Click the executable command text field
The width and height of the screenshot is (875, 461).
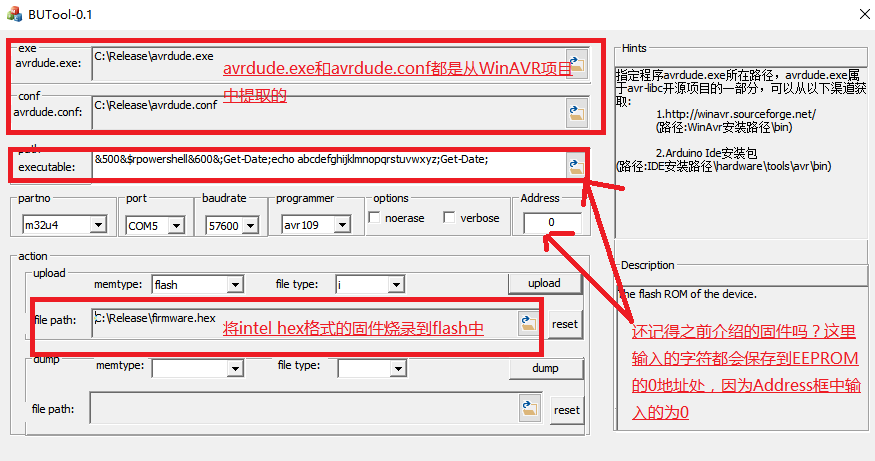pyautogui.click(x=329, y=165)
